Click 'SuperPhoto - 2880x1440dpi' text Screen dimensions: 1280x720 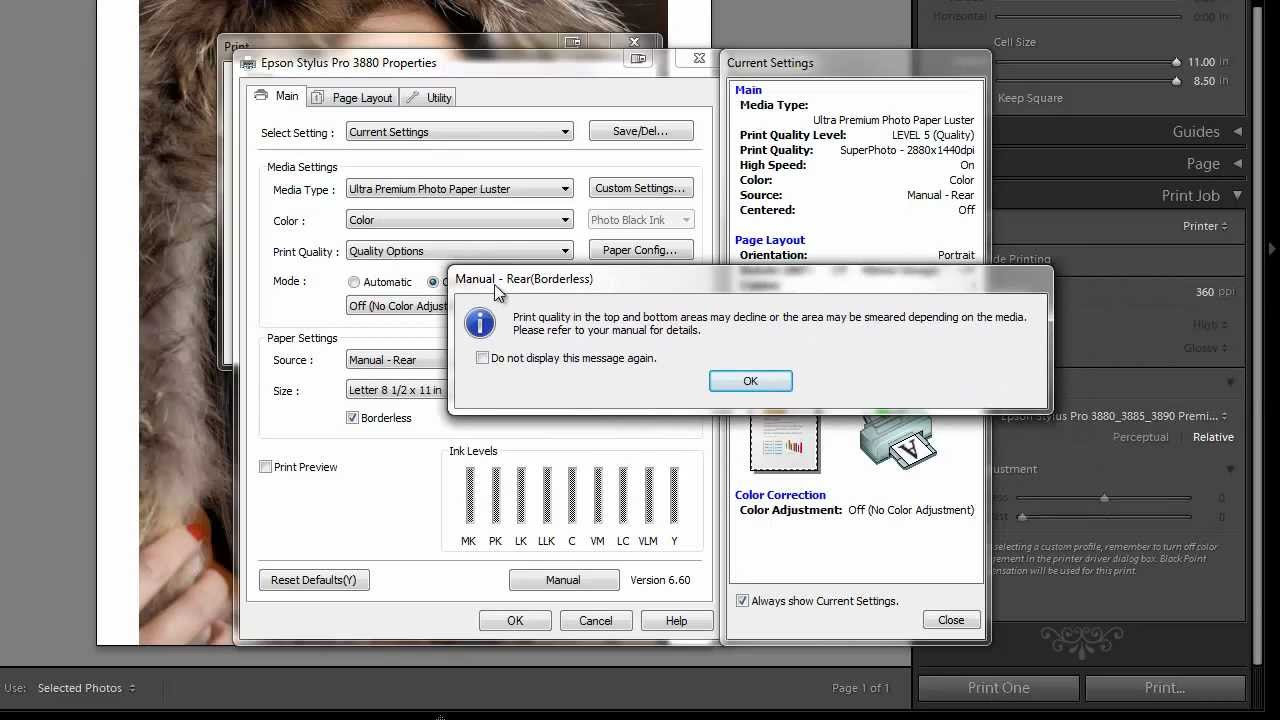pos(907,150)
